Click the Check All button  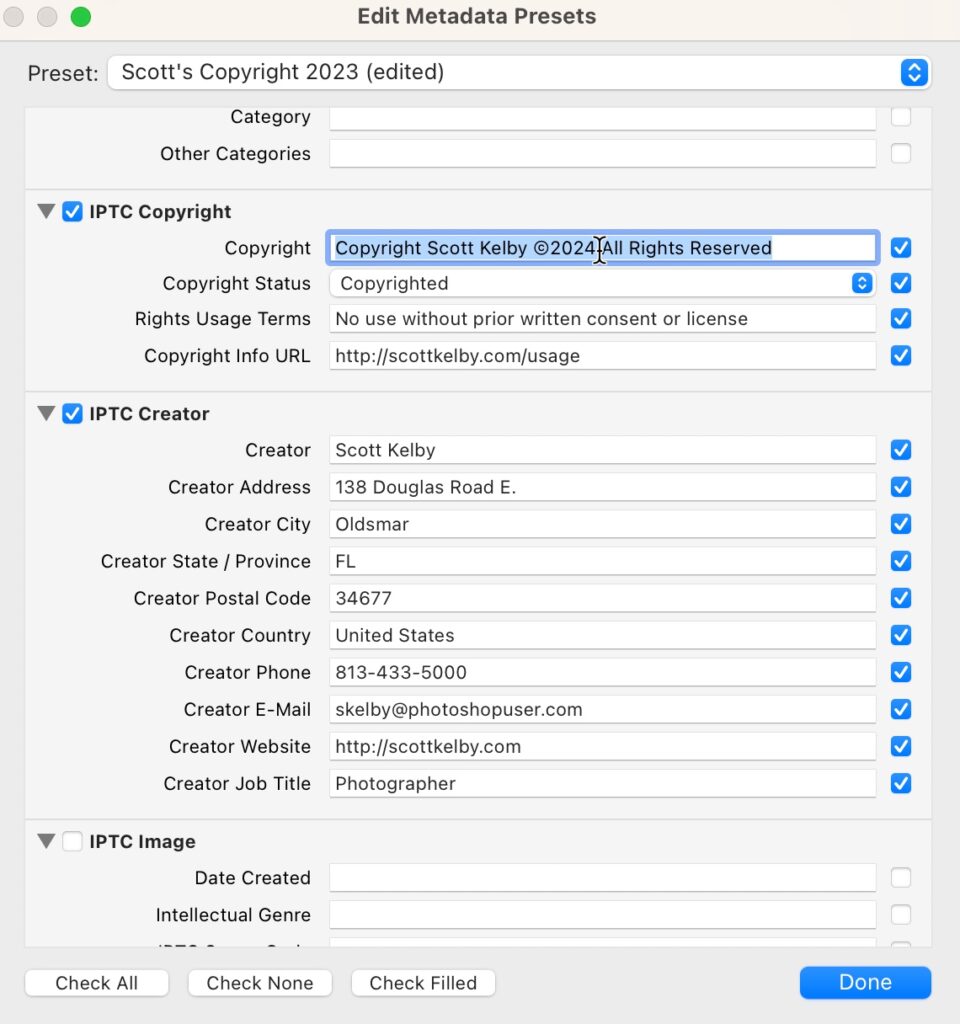pyautogui.click(x=97, y=983)
